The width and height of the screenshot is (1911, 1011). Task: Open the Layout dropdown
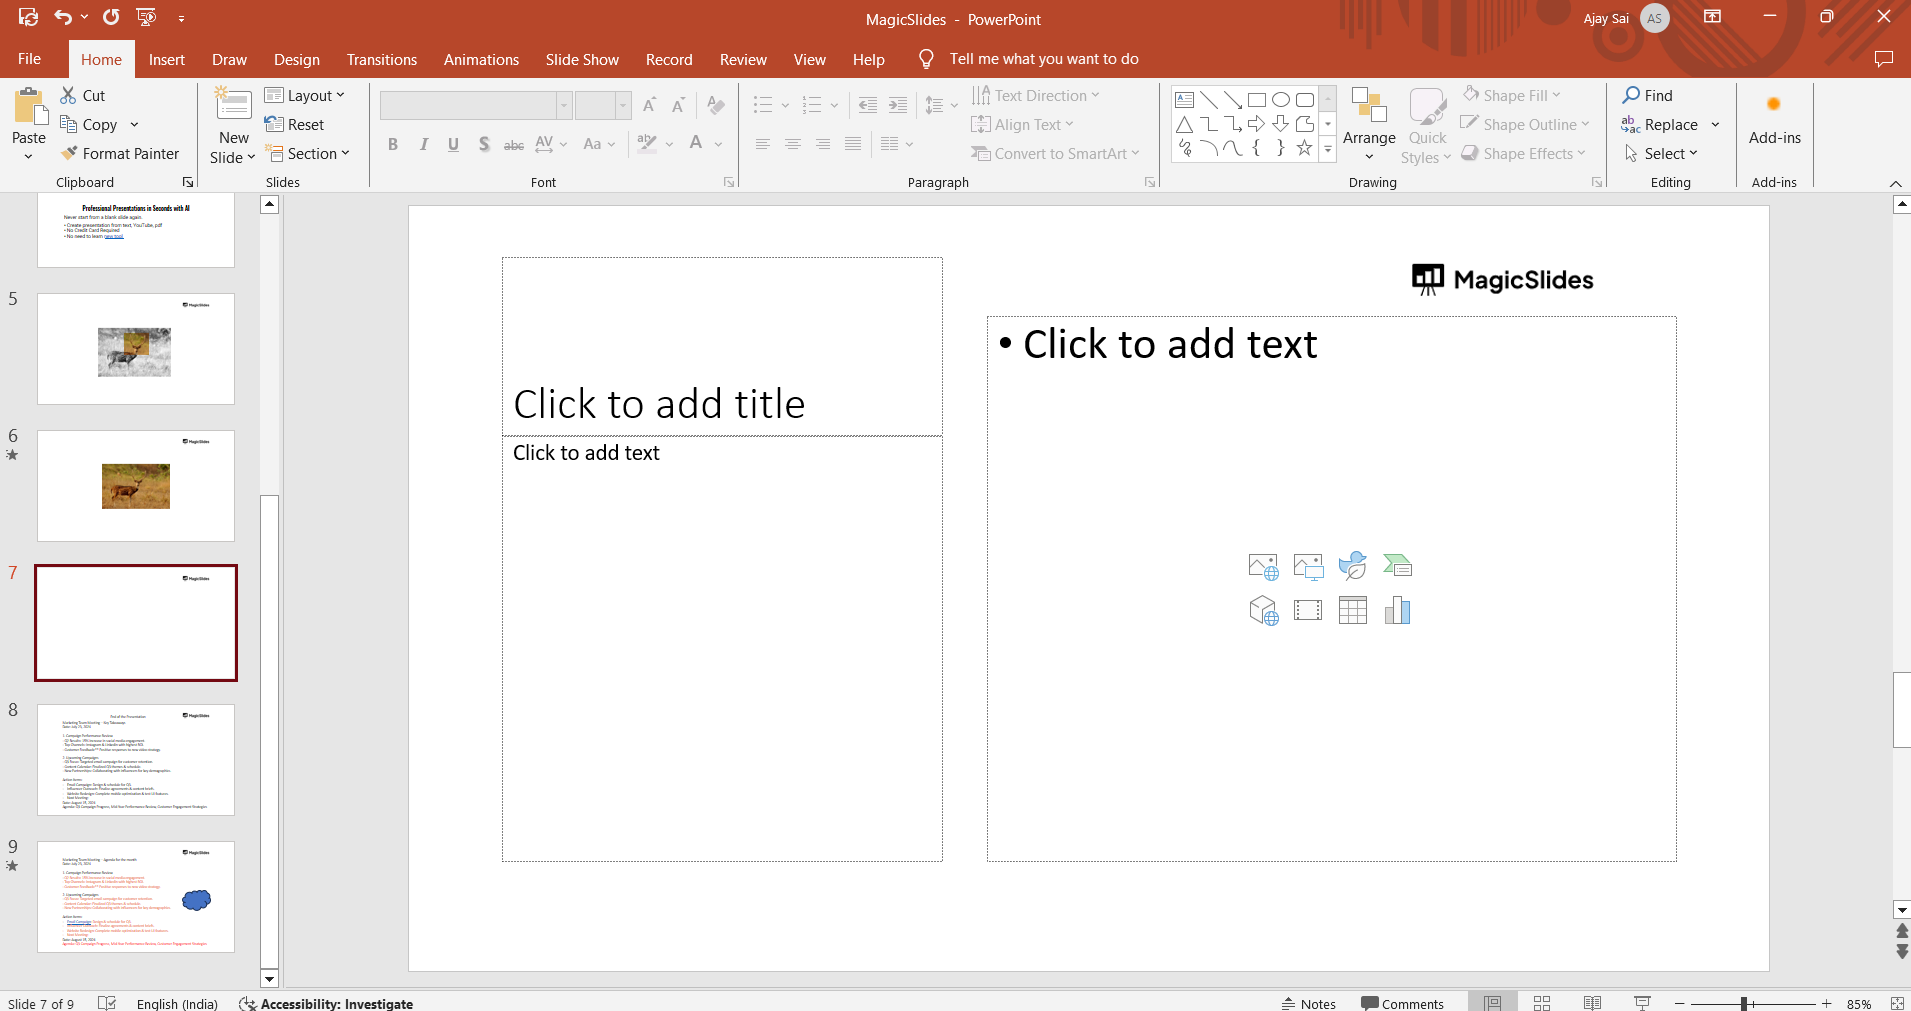point(305,96)
